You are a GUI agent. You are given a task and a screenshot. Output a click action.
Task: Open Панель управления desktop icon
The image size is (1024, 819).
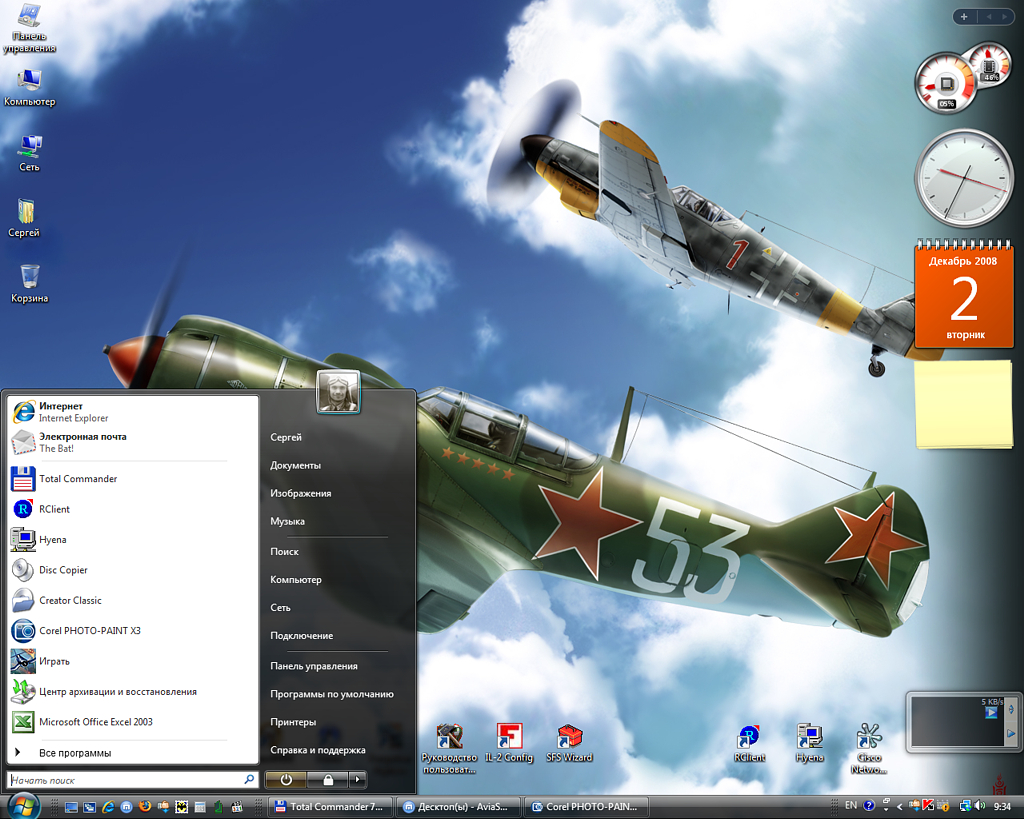[x=29, y=27]
